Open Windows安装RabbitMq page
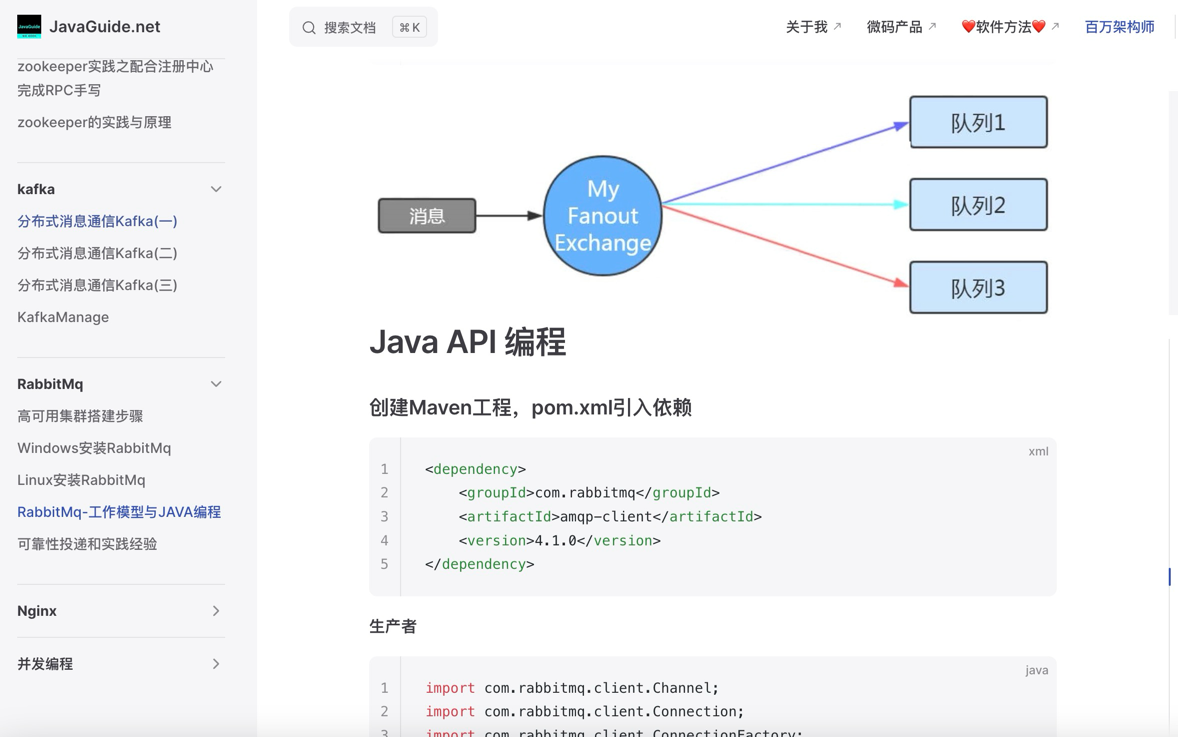1178x737 pixels. point(94,448)
